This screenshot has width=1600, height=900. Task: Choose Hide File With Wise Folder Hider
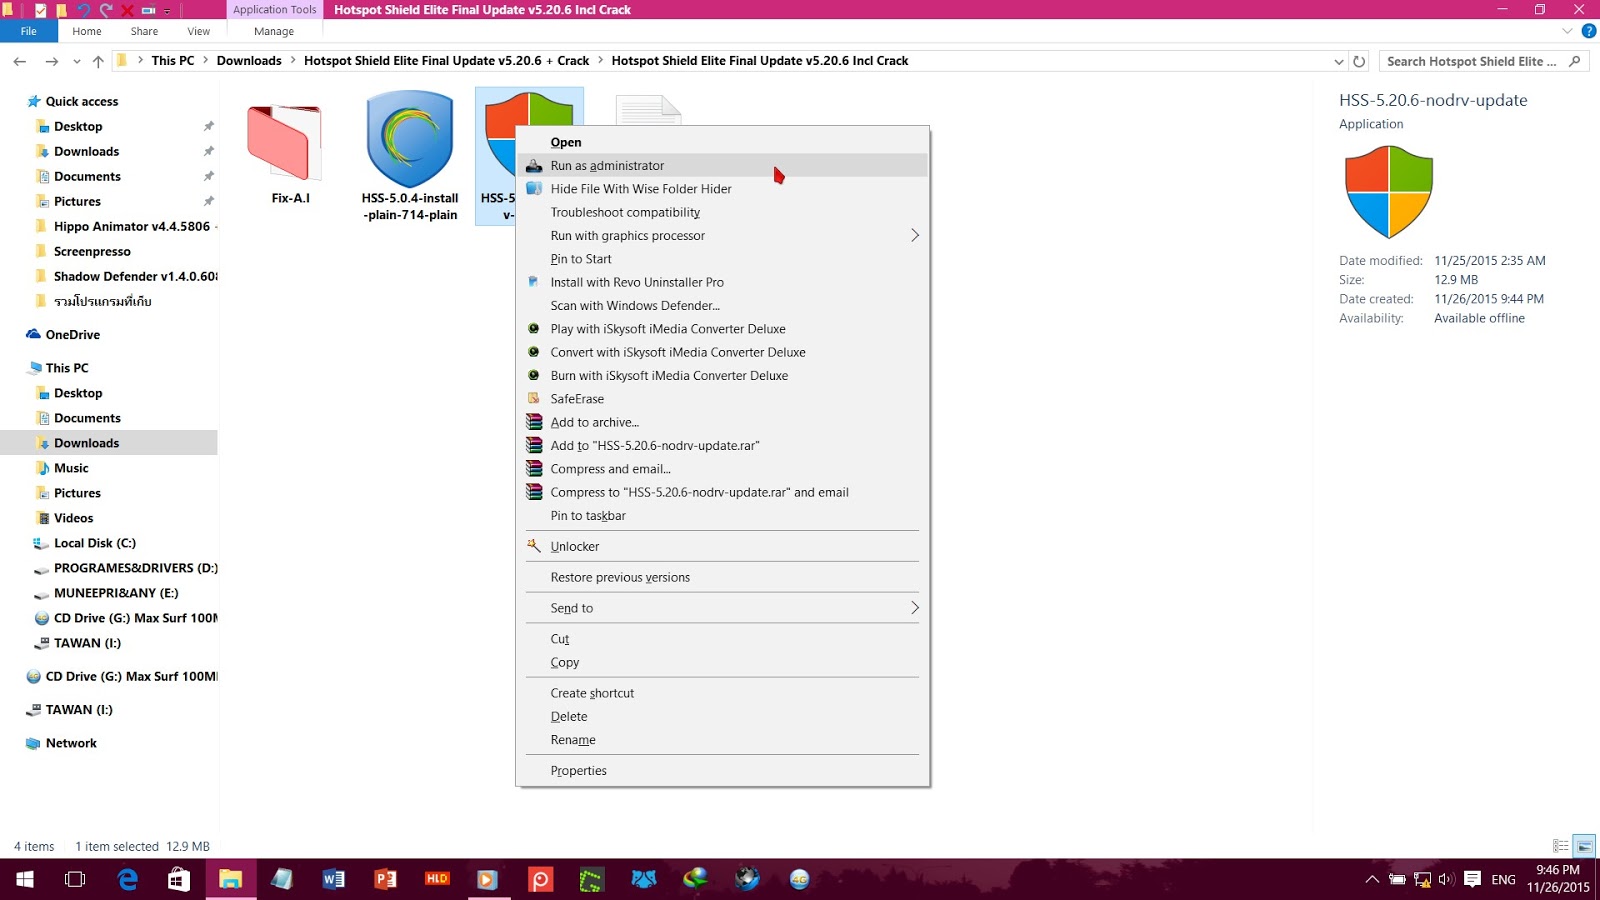[722, 188]
